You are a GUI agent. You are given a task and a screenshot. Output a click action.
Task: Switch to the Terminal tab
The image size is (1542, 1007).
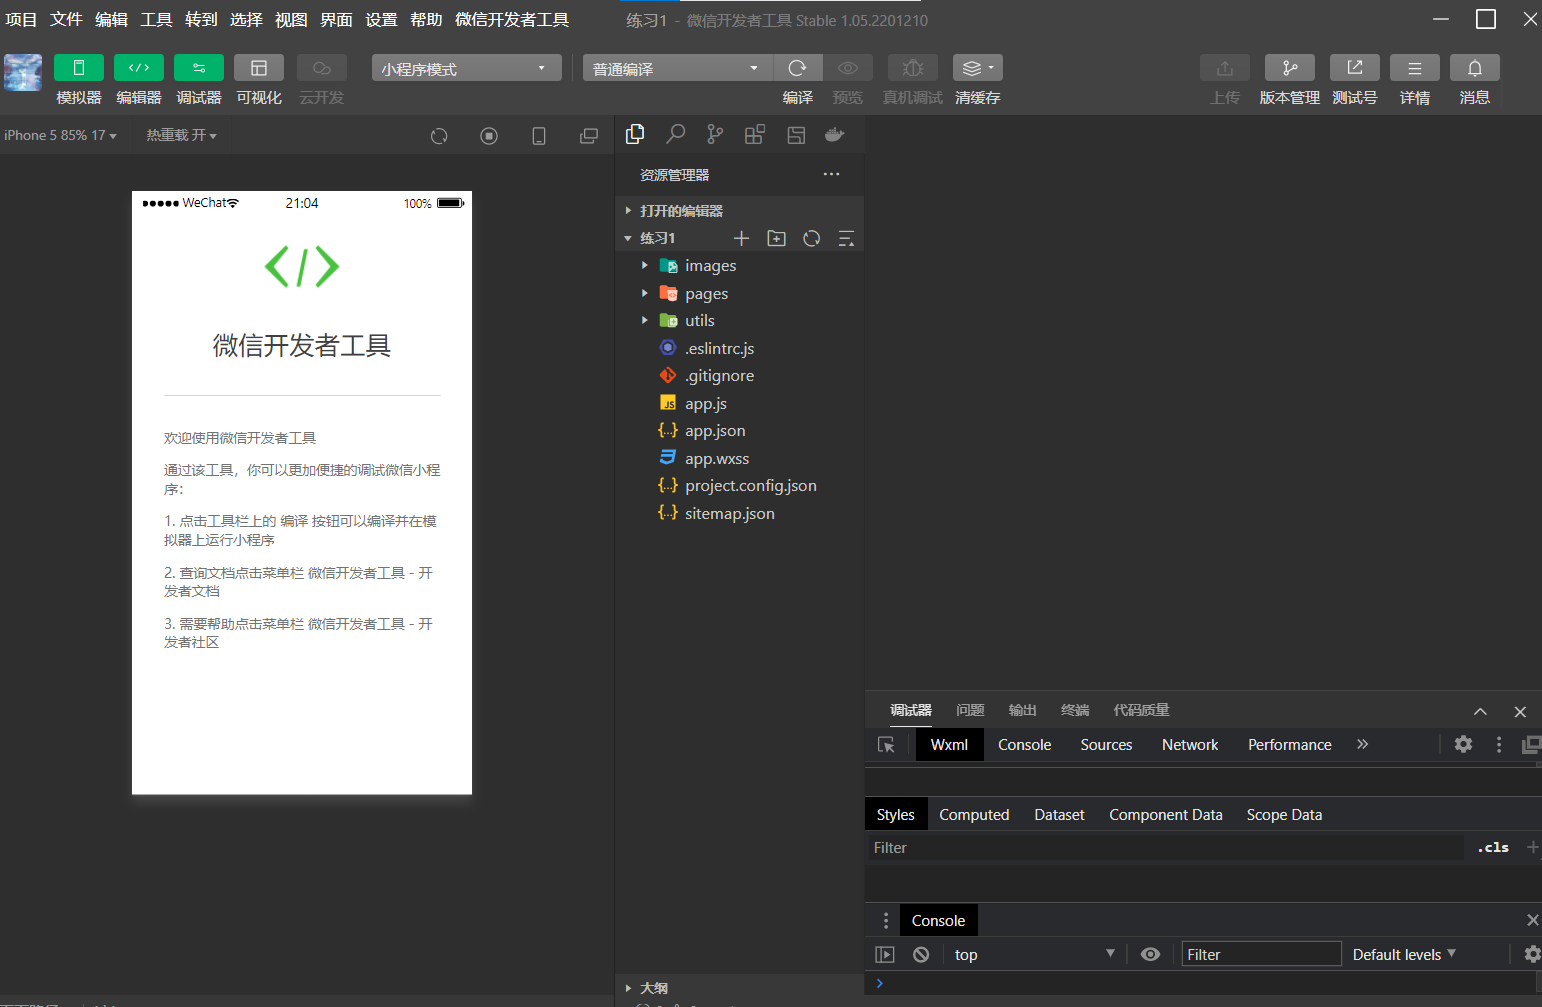[x=1075, y=710]
